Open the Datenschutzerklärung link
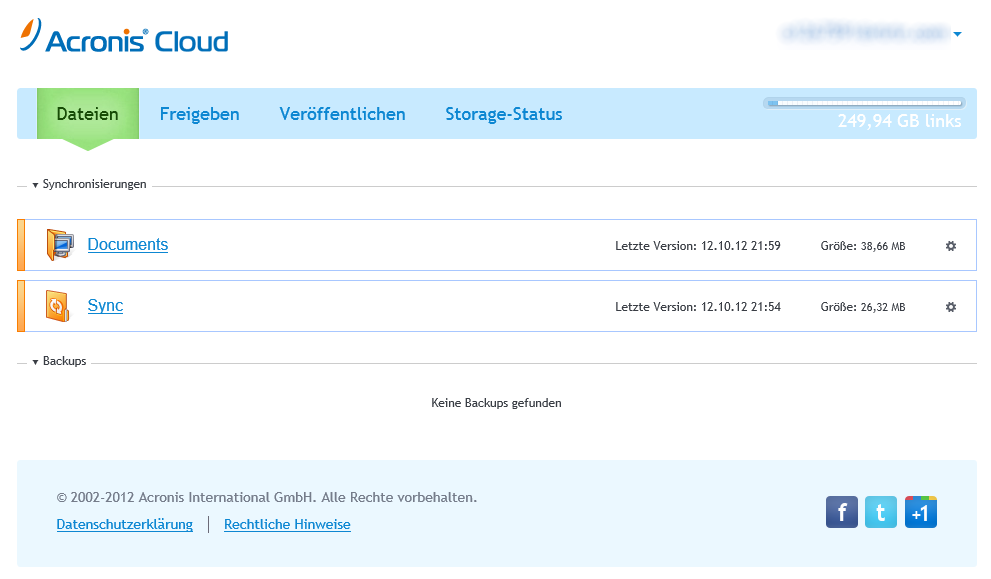991x579 pixels. 125,524
